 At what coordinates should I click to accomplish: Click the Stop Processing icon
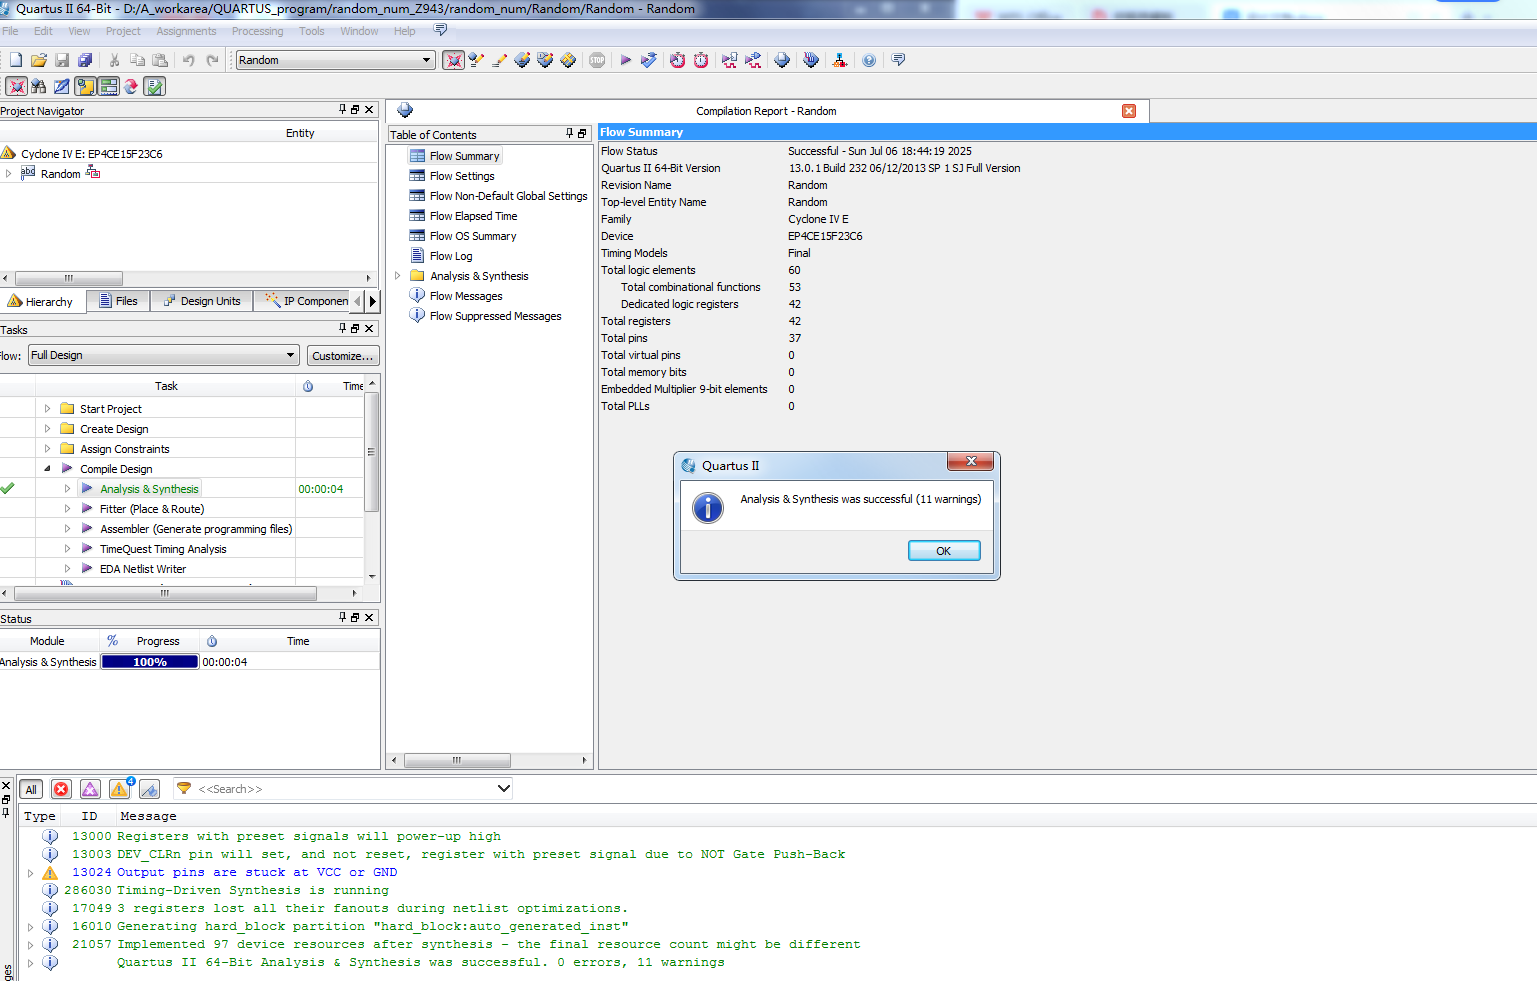tap(597, 60)
